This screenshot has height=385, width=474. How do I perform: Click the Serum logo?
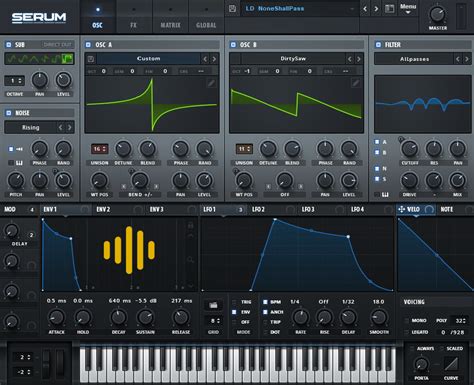click(x=39, y=18)
